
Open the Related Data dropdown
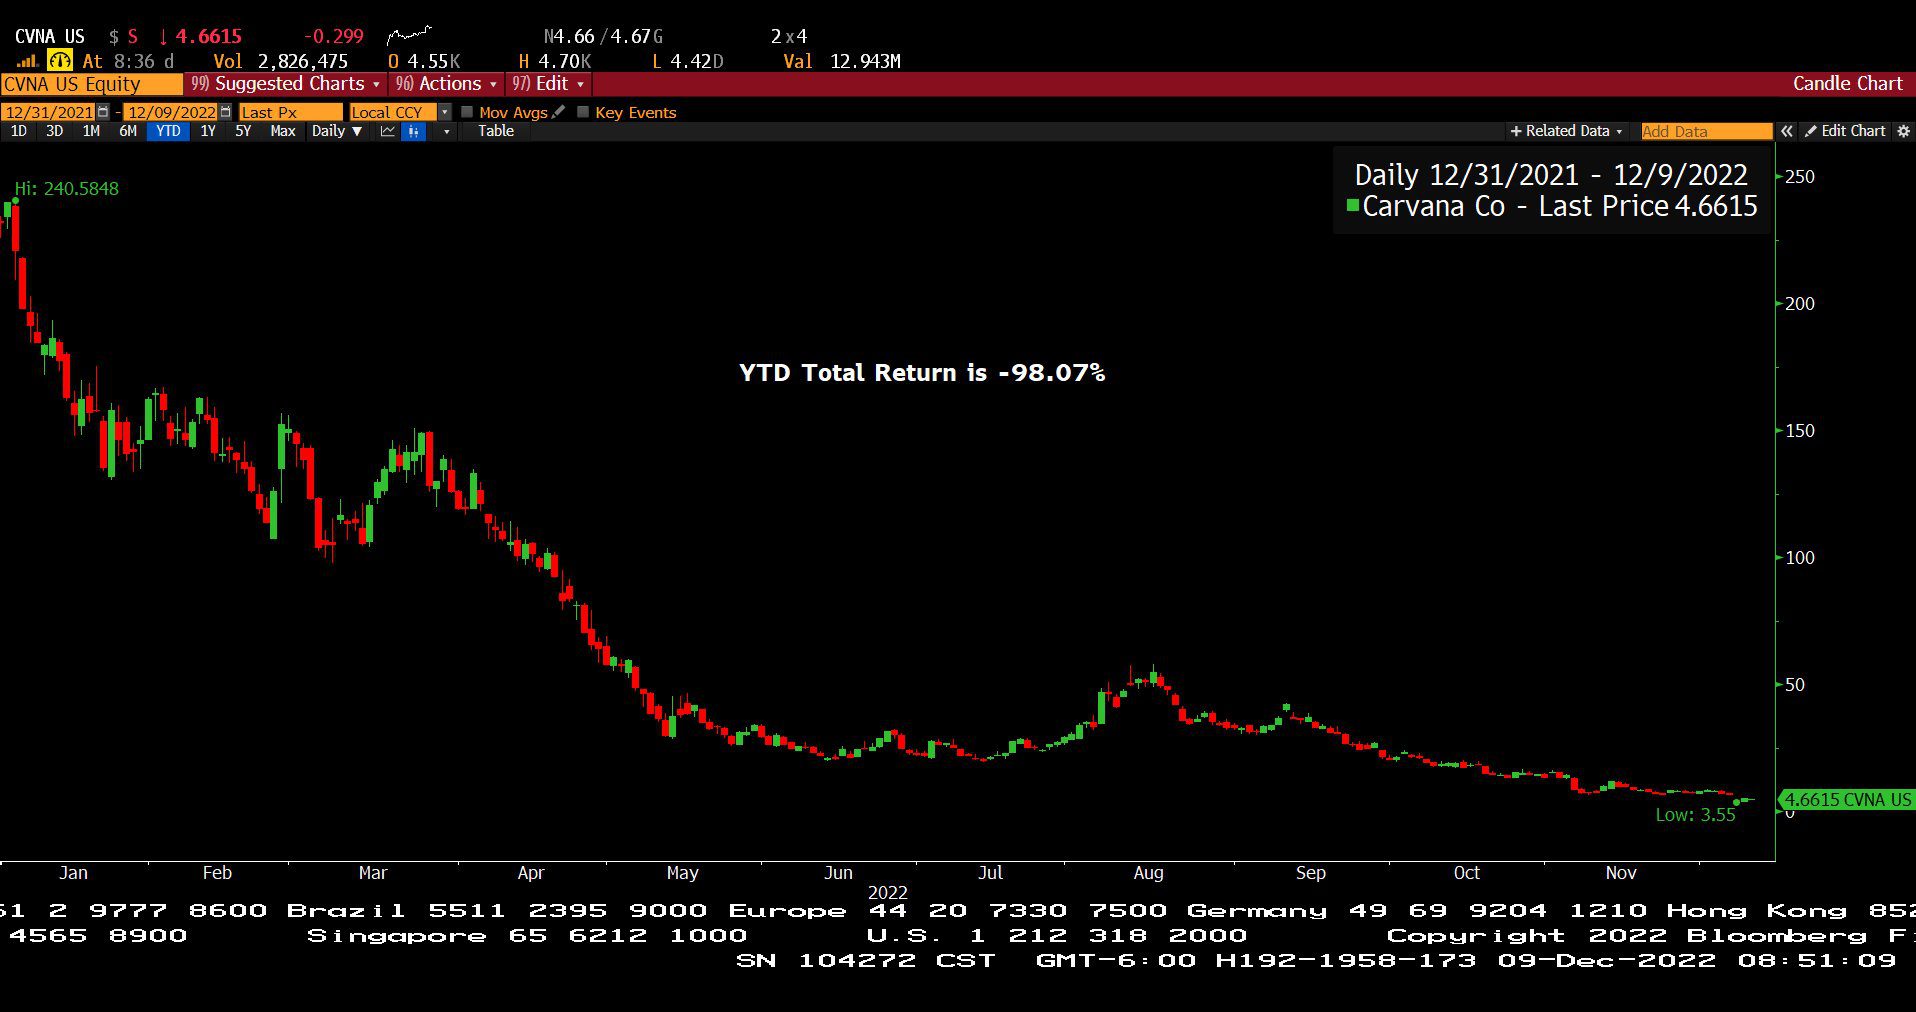coord(1566,131)
